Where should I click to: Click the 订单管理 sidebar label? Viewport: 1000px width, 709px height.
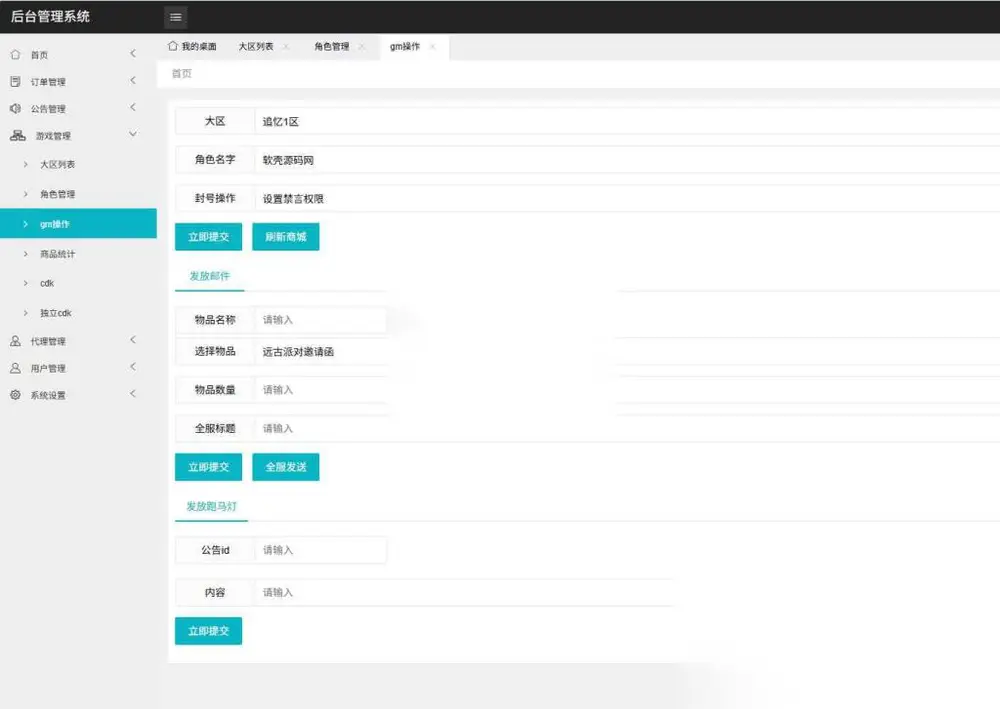click(48, 82)
